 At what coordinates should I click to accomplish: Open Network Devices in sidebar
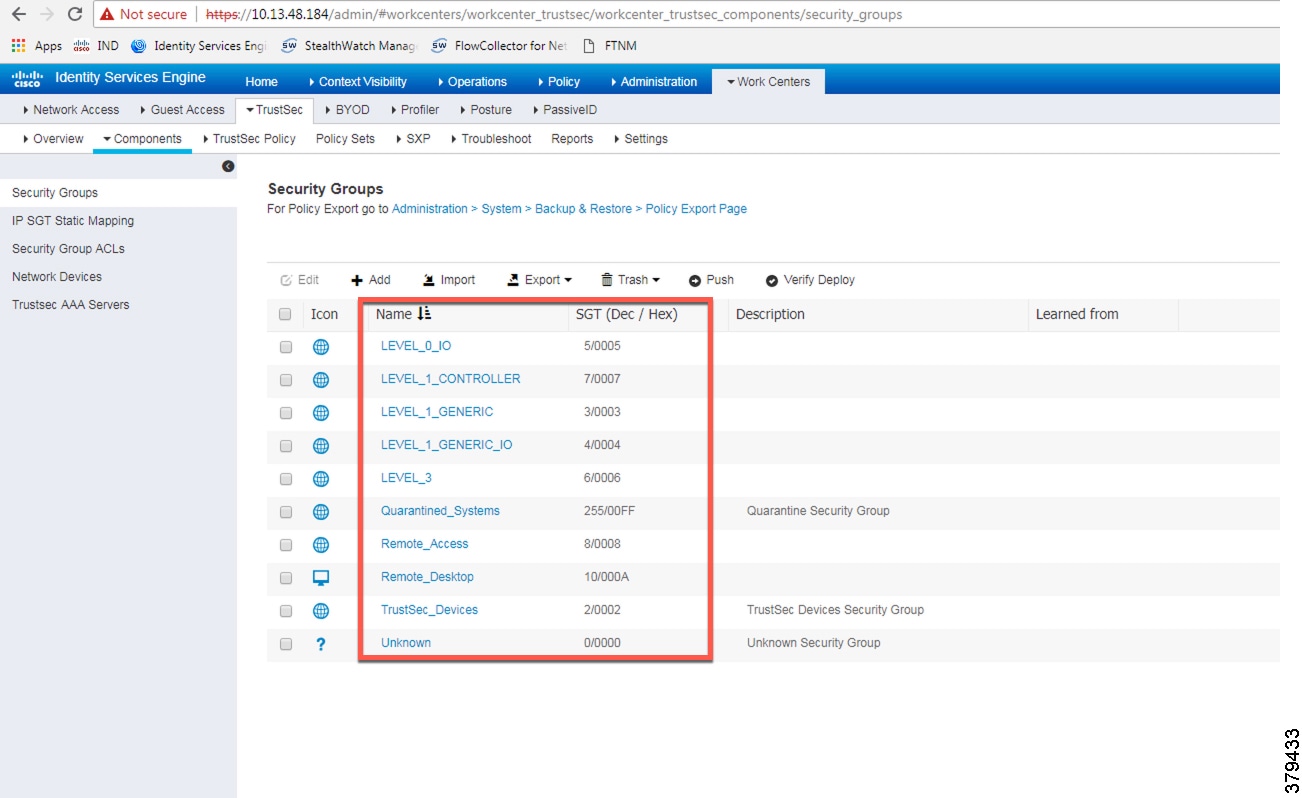(57, 277)
